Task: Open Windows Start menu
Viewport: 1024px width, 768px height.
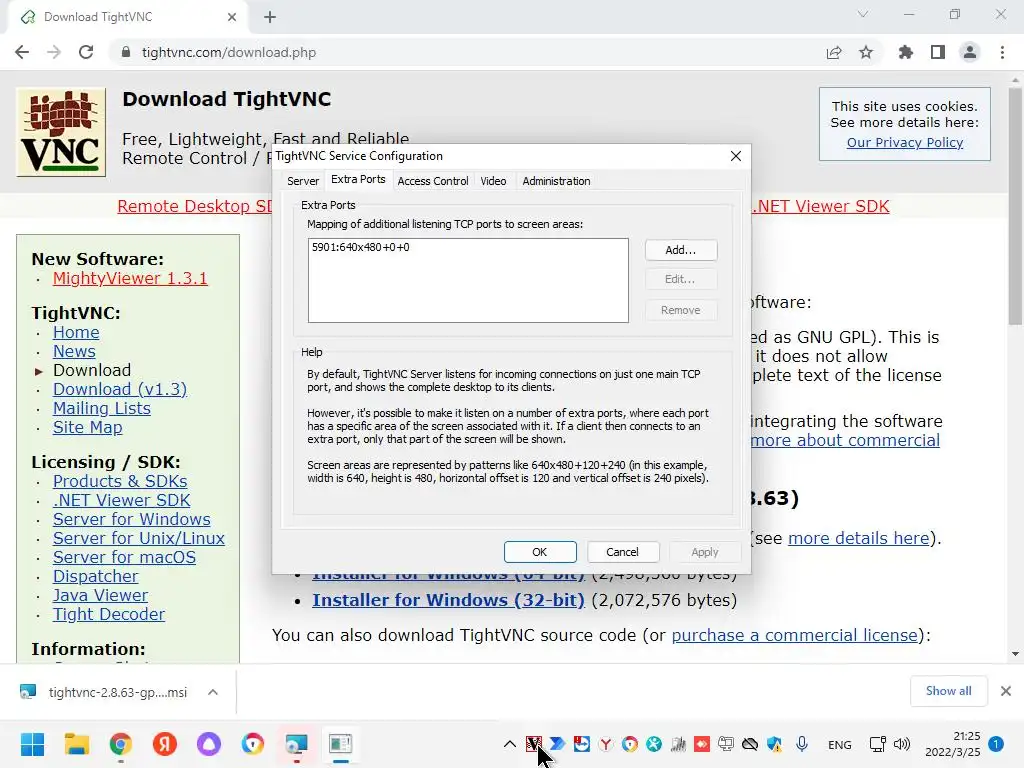Action: pyautogui.click(x=32, y=744)
